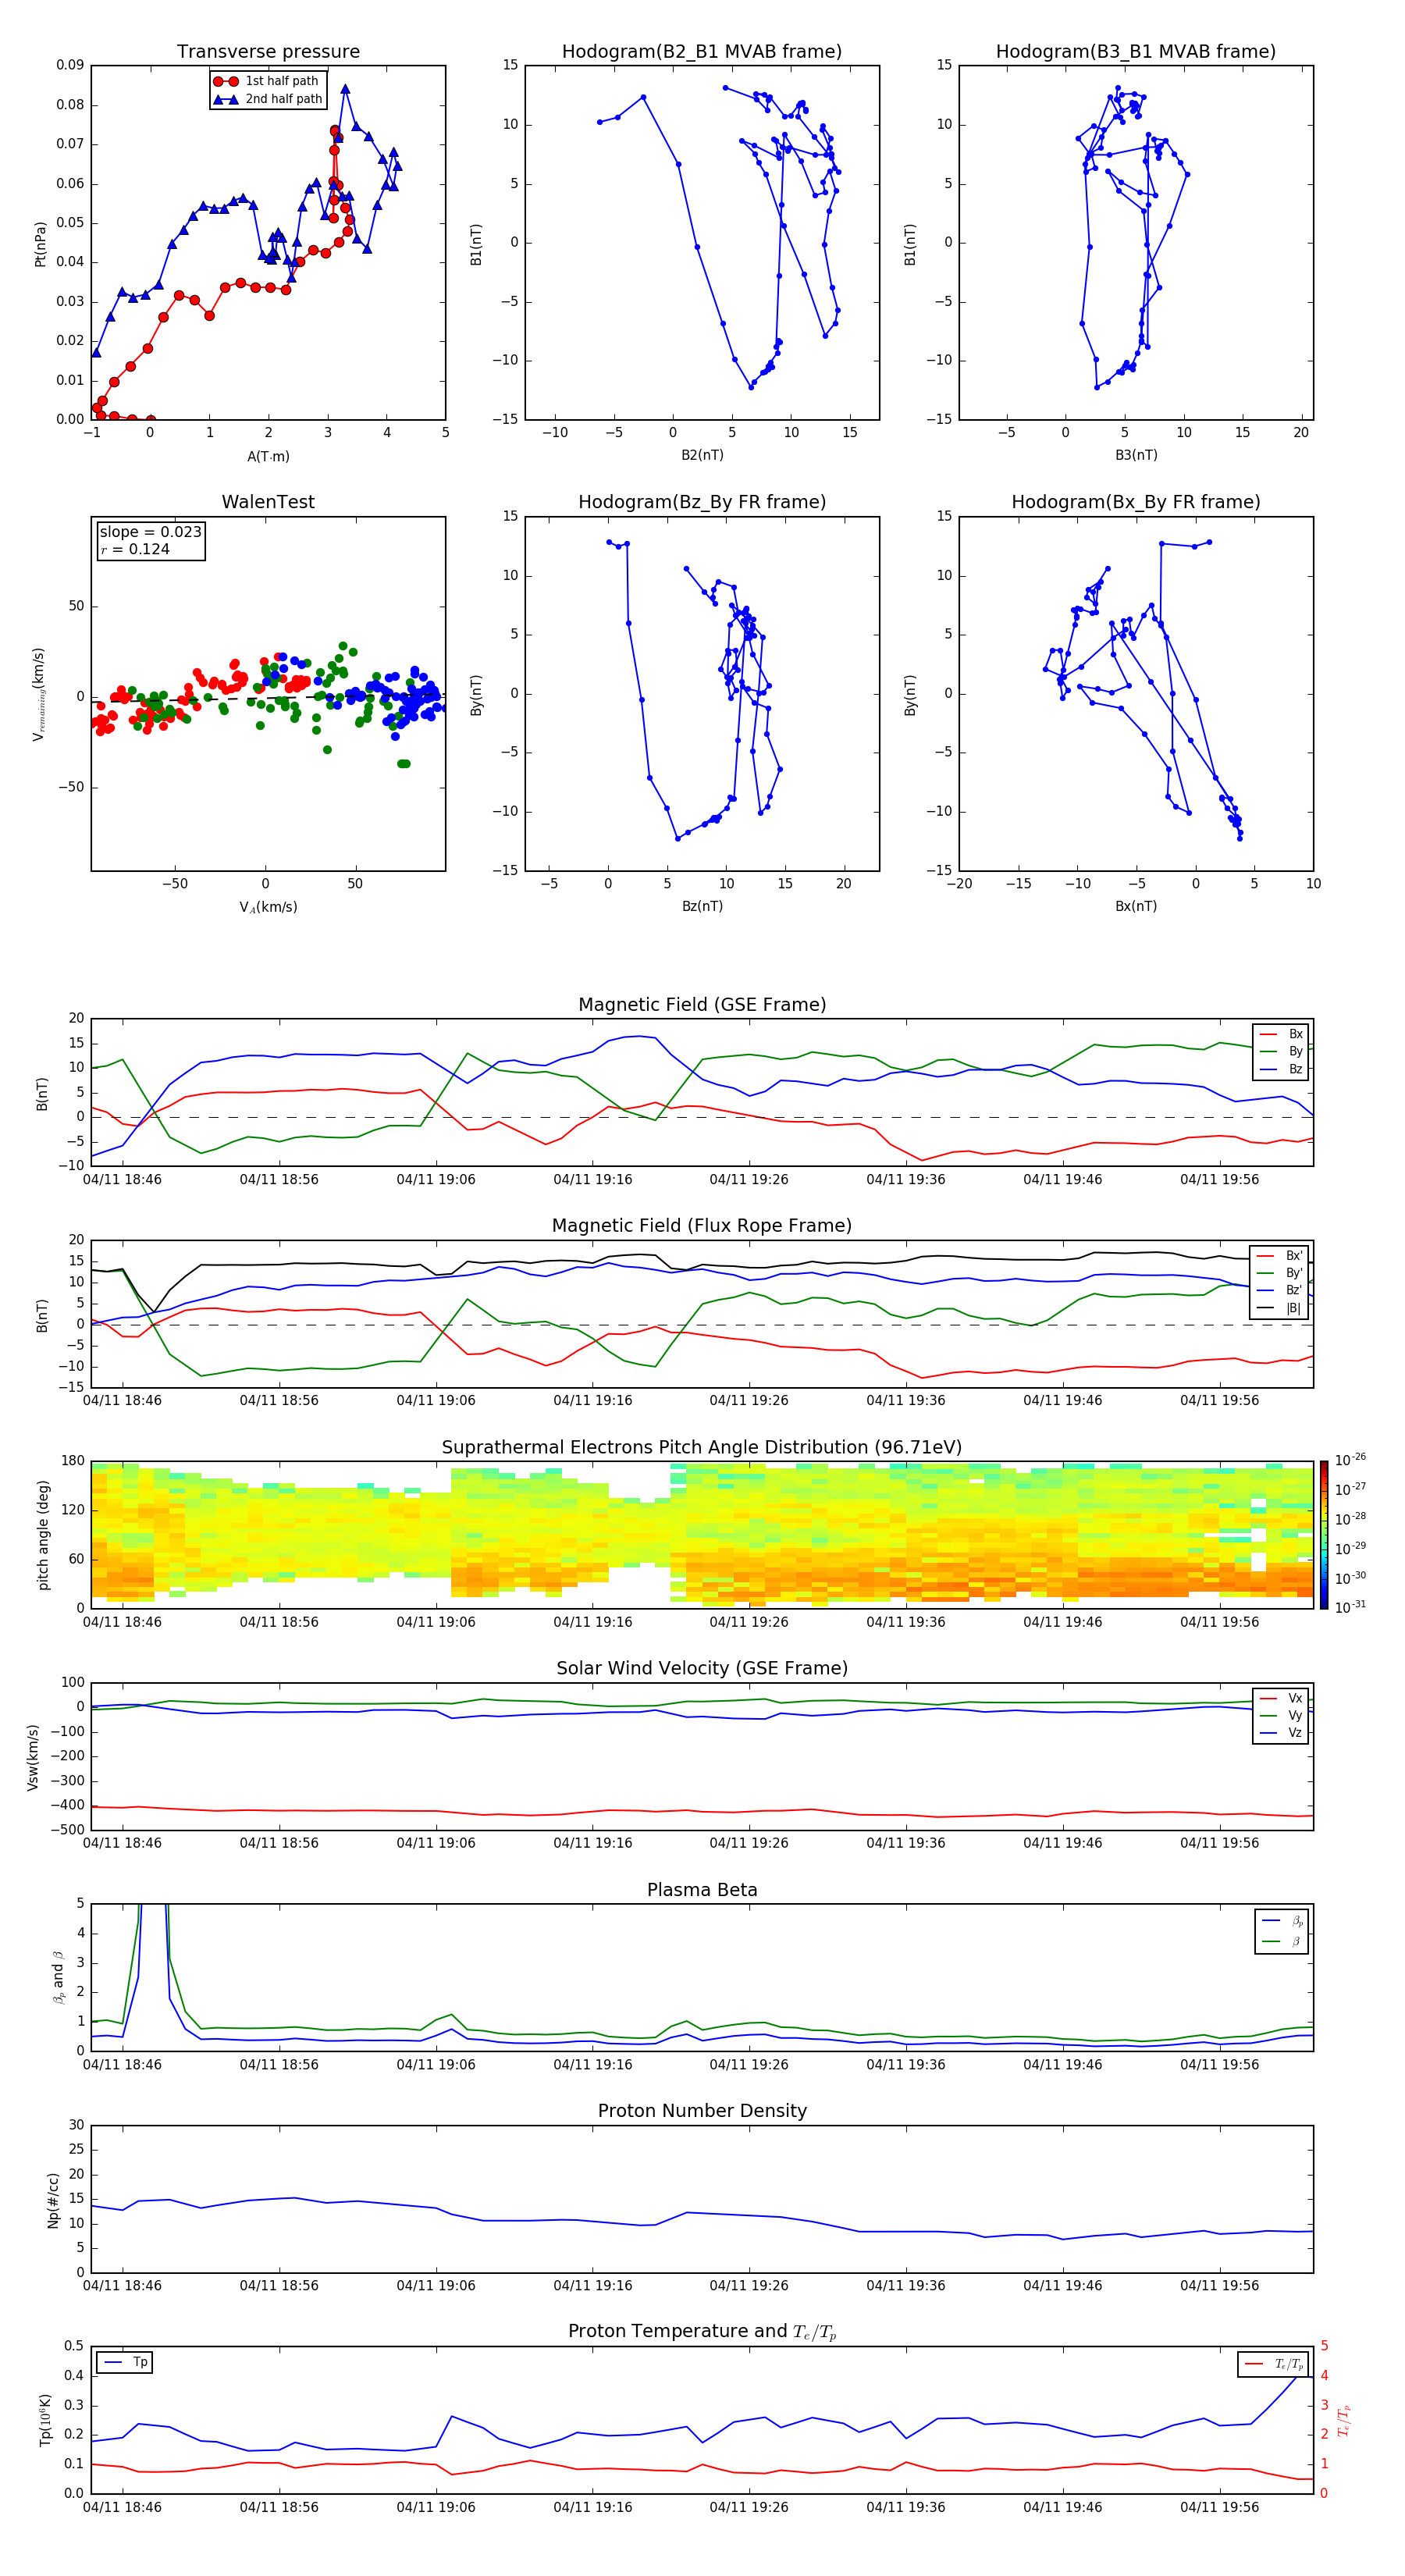
Task: Select the green "By" legend entry, GSE panel
Action: pyautogui.click(x=1281, y=1051)
